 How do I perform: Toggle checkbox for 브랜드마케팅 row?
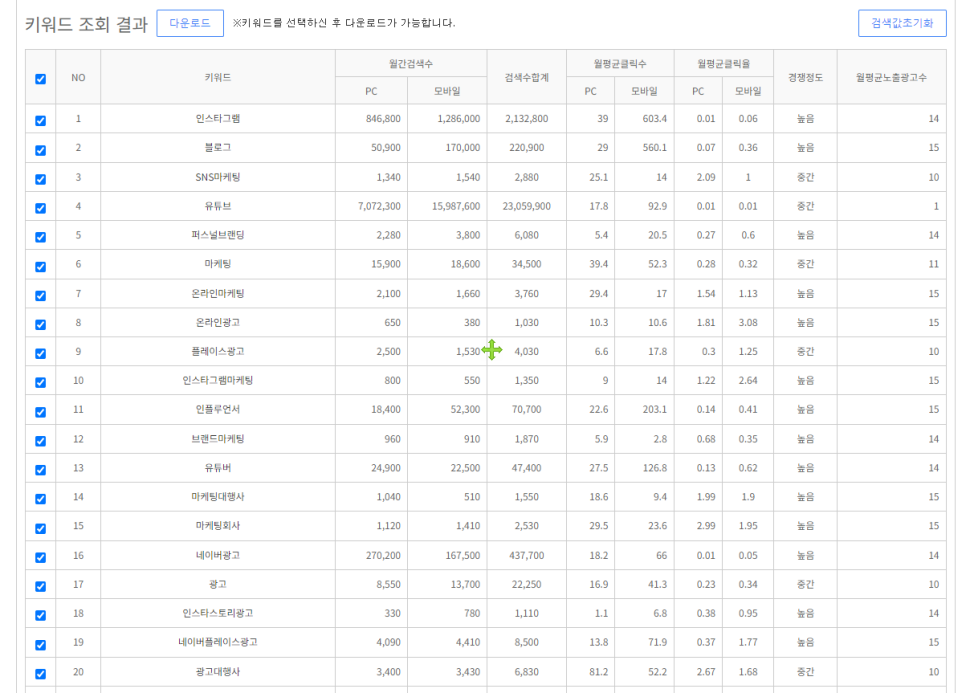[41, 441]
